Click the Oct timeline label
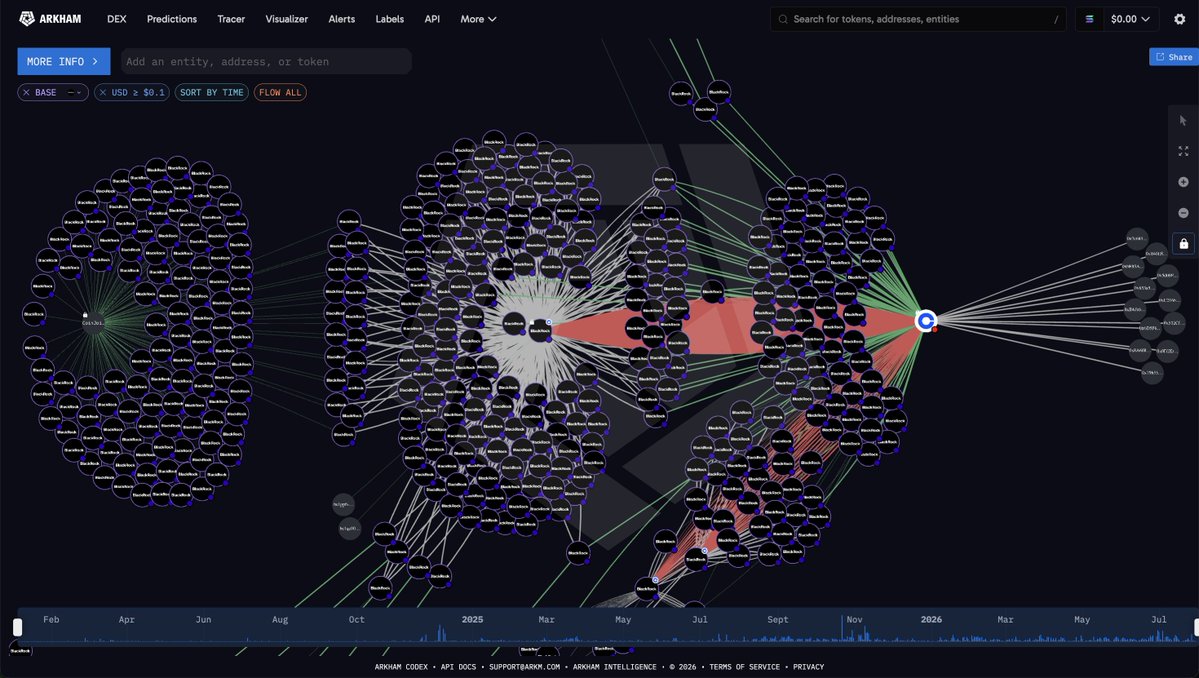 point(356,619)
